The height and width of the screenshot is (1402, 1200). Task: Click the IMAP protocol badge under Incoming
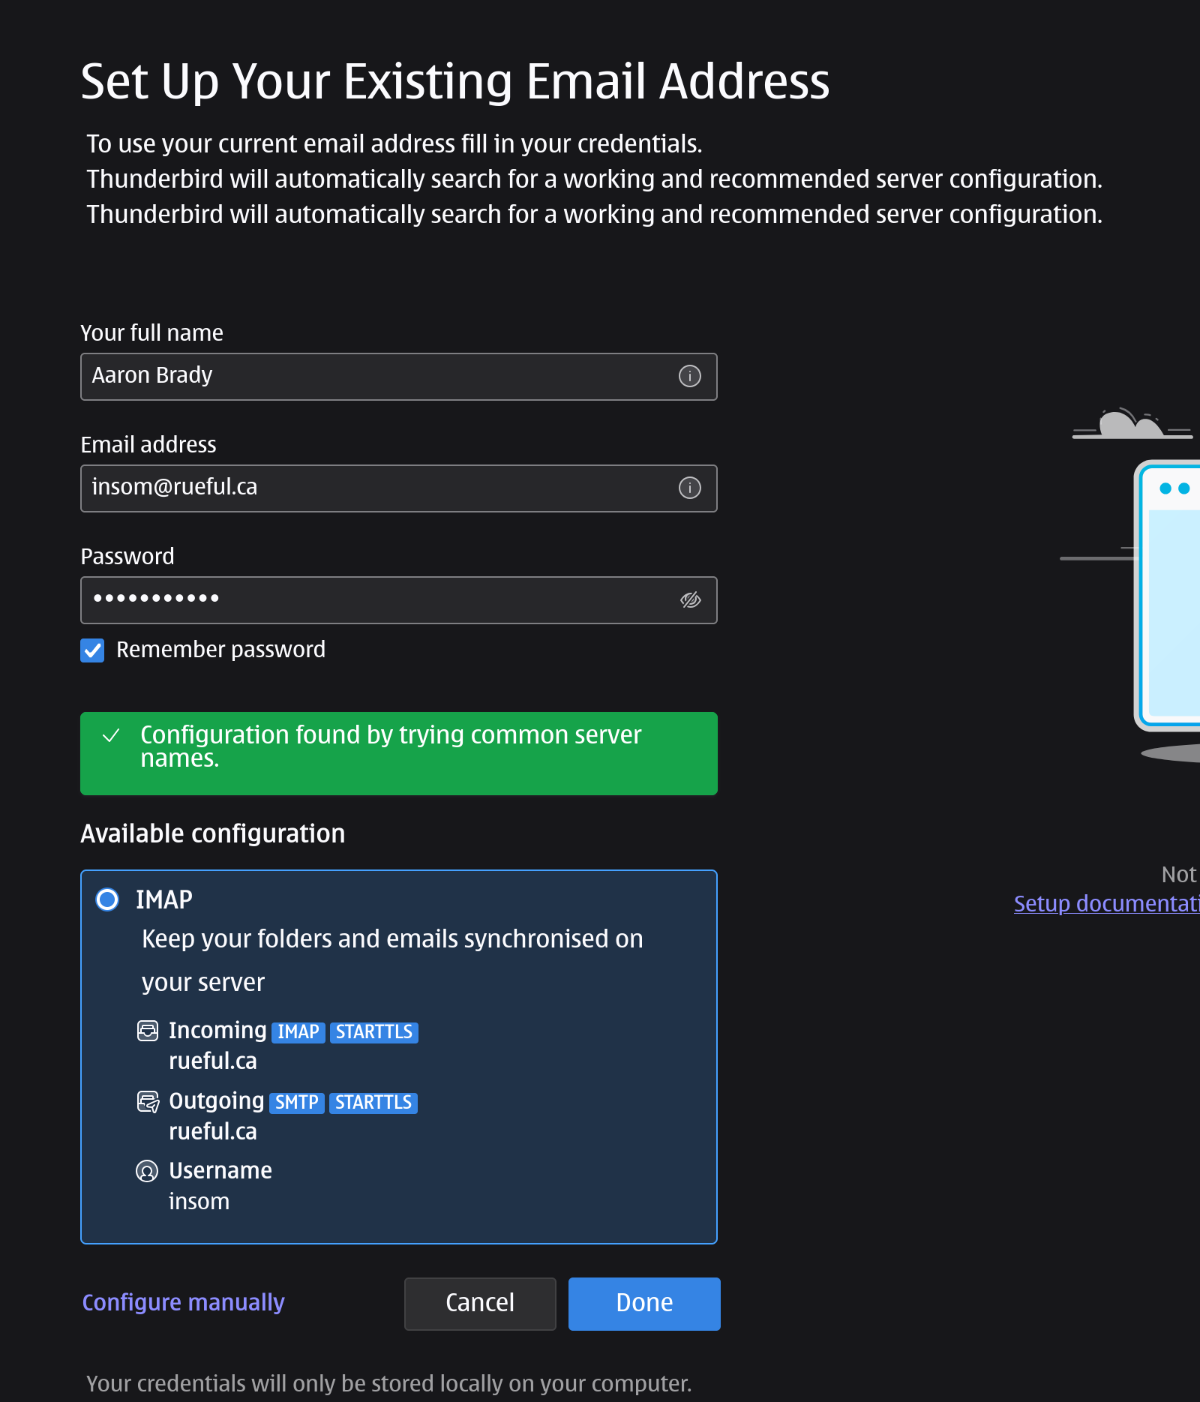click(x=298, y=1031)
